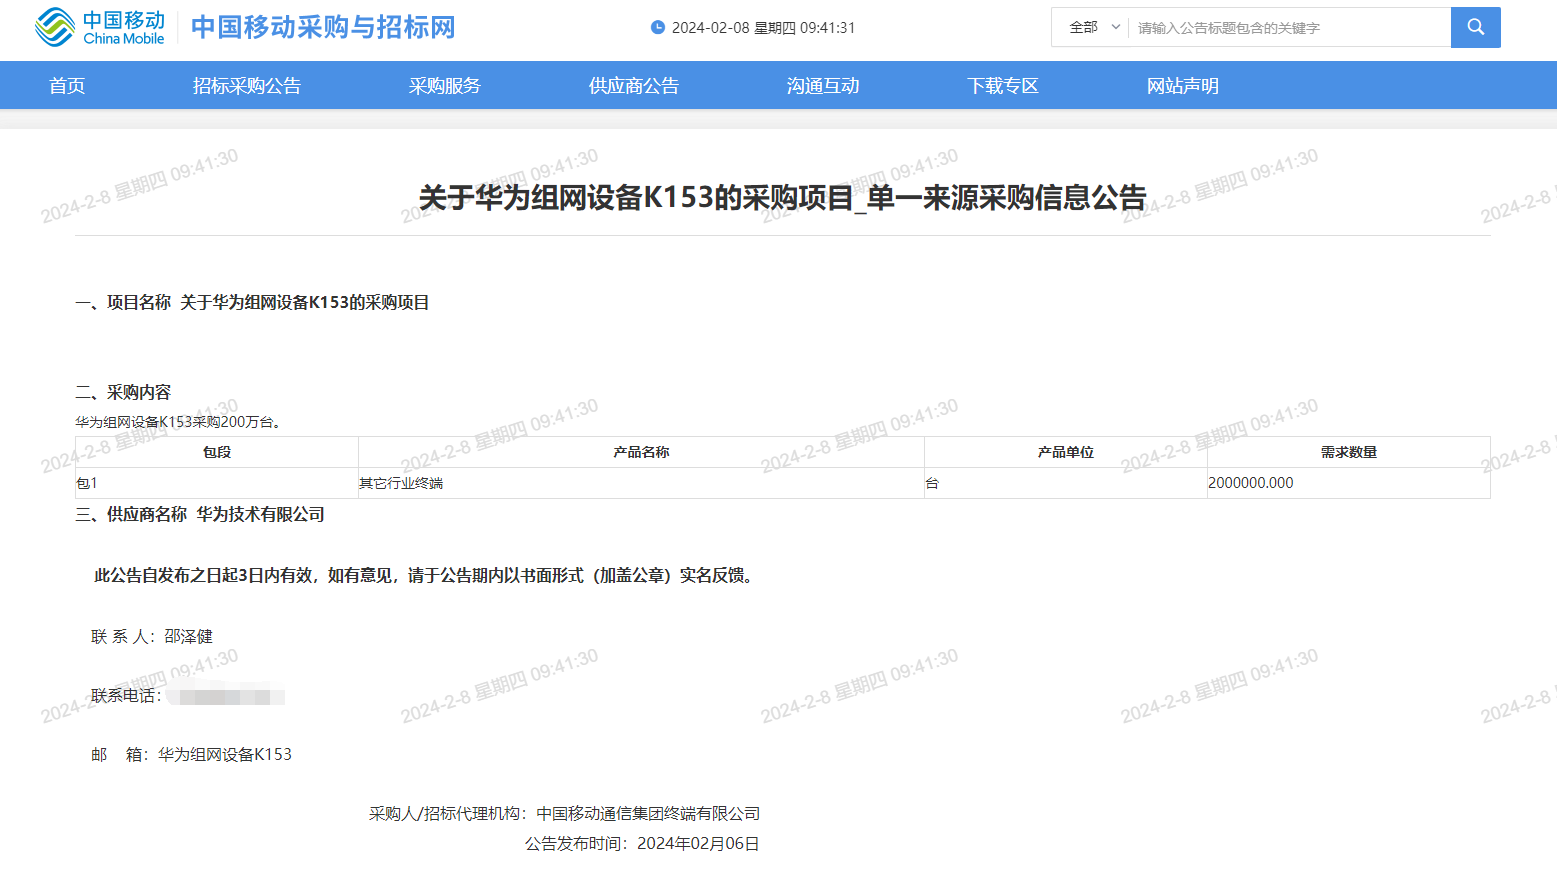Screen dimensions: 1557x886
Task: Click the 产品名称 column header
Action: coord(641,452)
